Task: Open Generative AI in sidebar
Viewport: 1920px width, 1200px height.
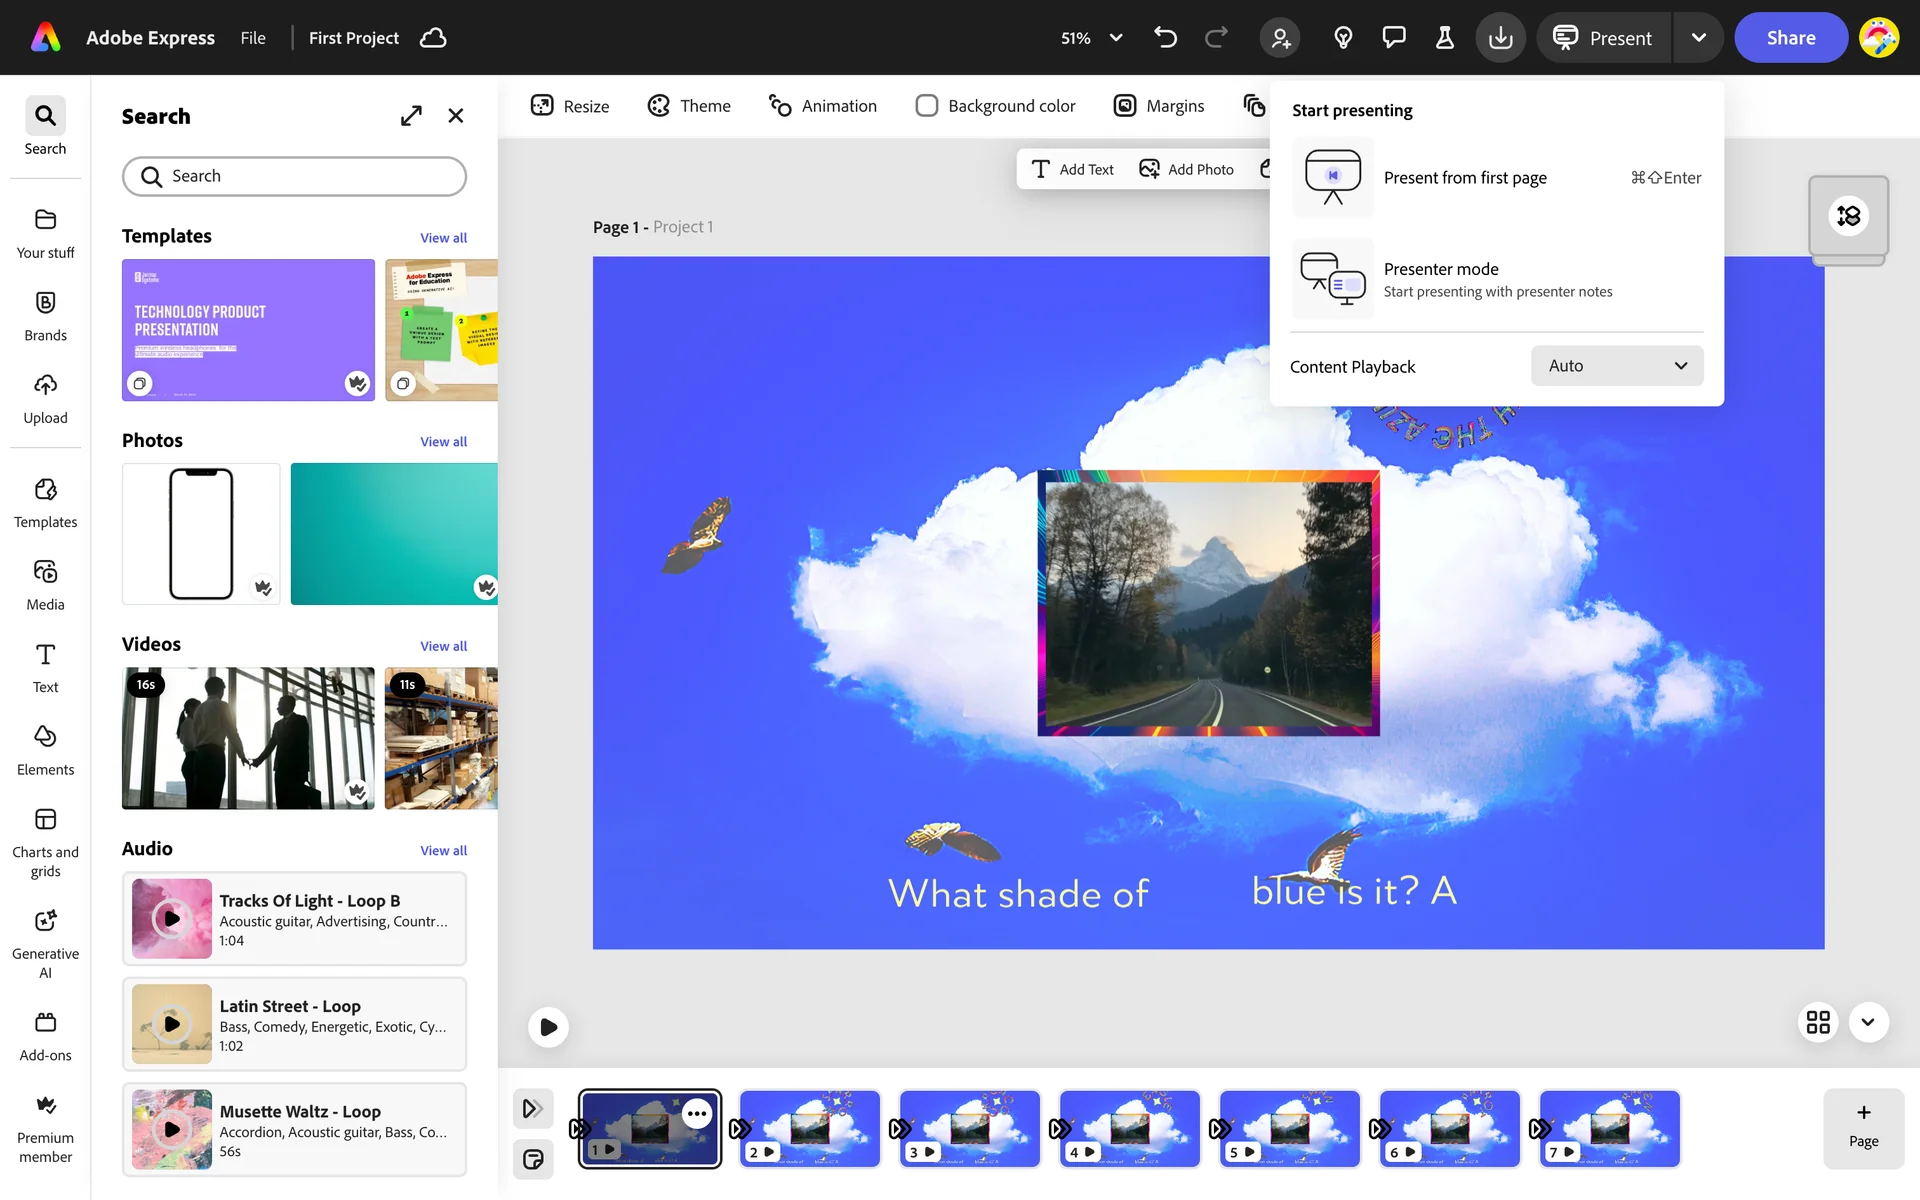Action: 45,944
